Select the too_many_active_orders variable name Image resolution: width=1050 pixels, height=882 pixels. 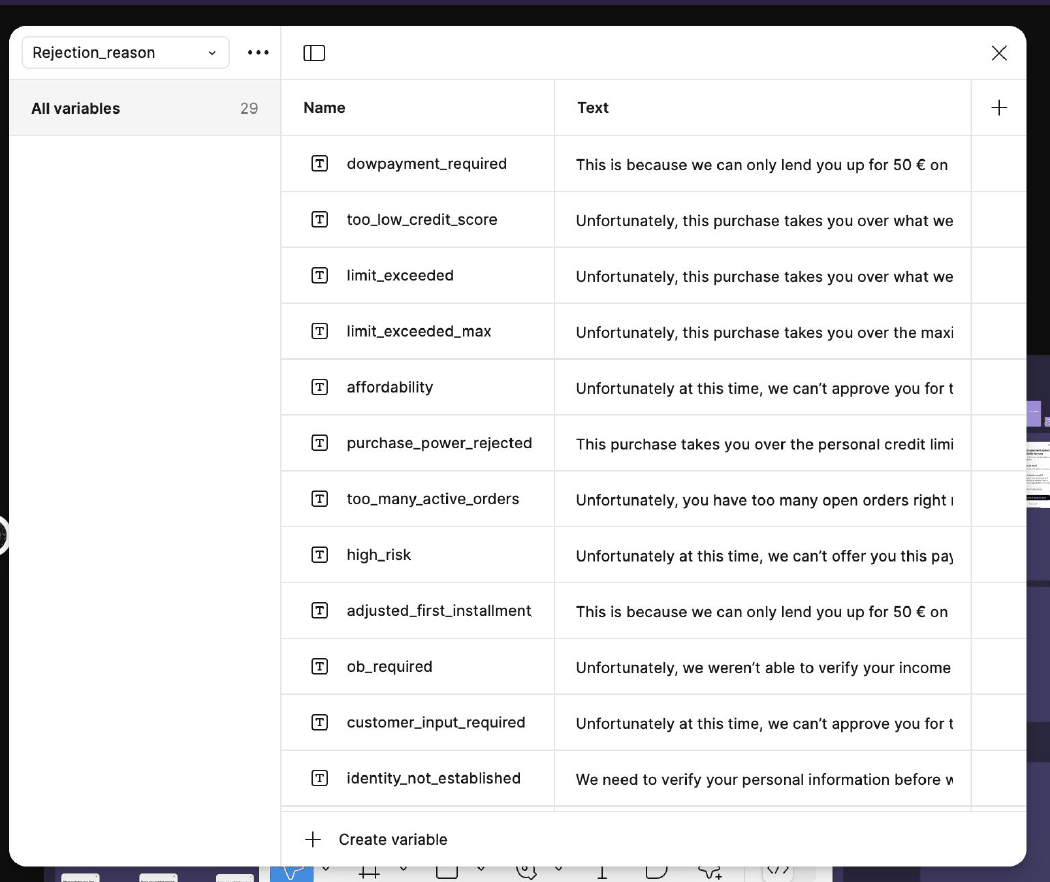pos(433,499)
